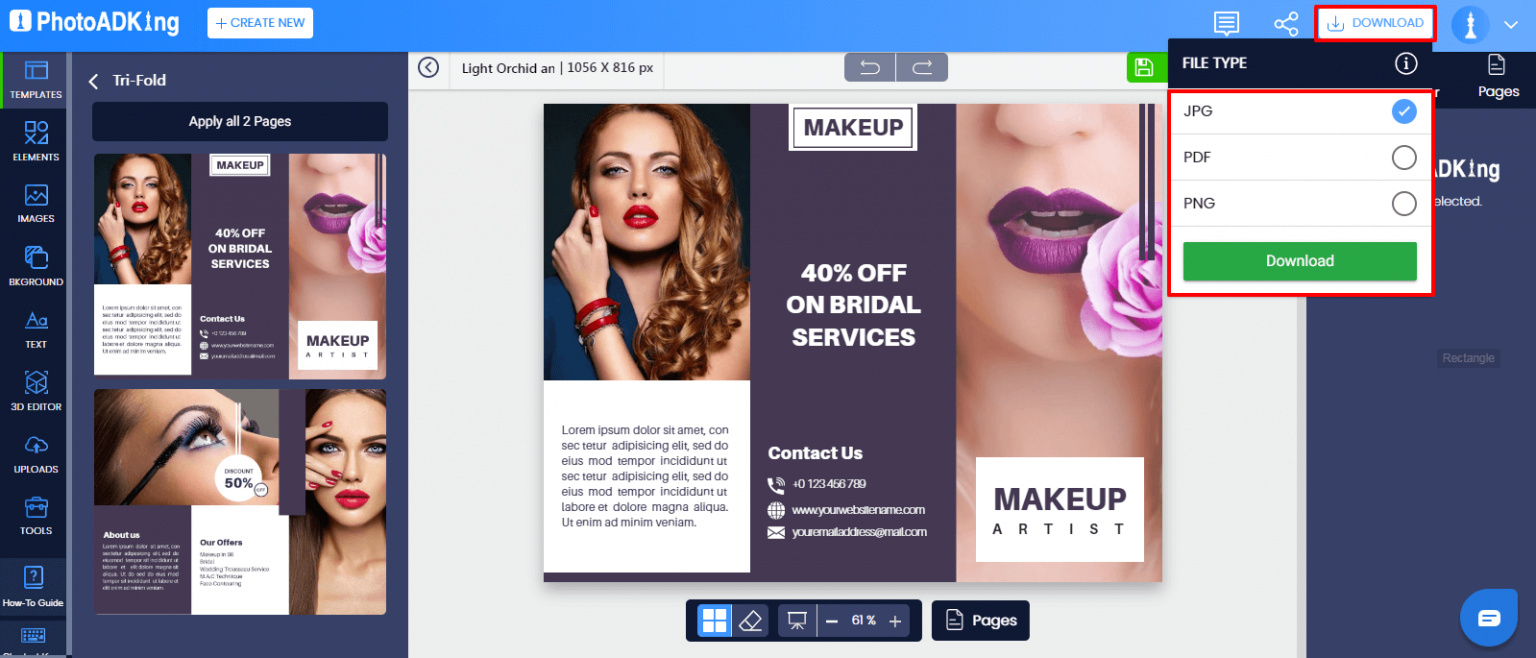Open the account dropdown at top right
Screen dimensions: 1536x658
1513,25
